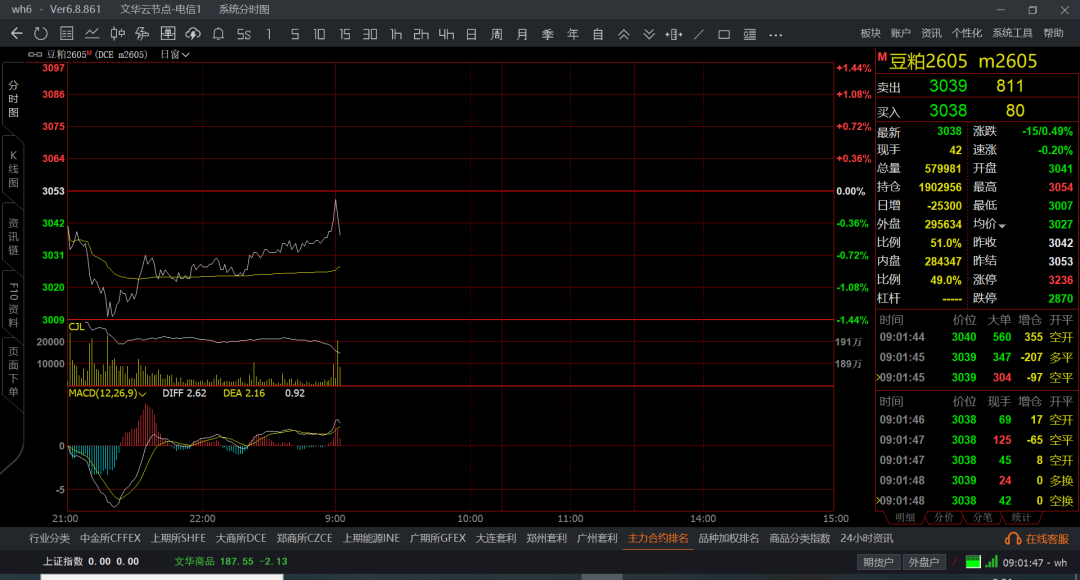The width and height of the screenshot is (1080, 580).
Task: Click the bell alert icon
Action: 218,33
